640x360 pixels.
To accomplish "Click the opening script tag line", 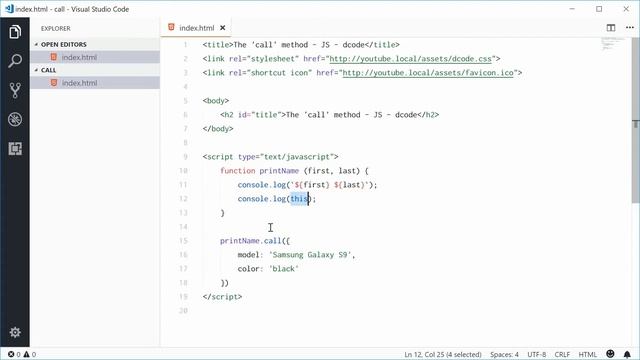I will pyautogui.click(x=270, y=157).
